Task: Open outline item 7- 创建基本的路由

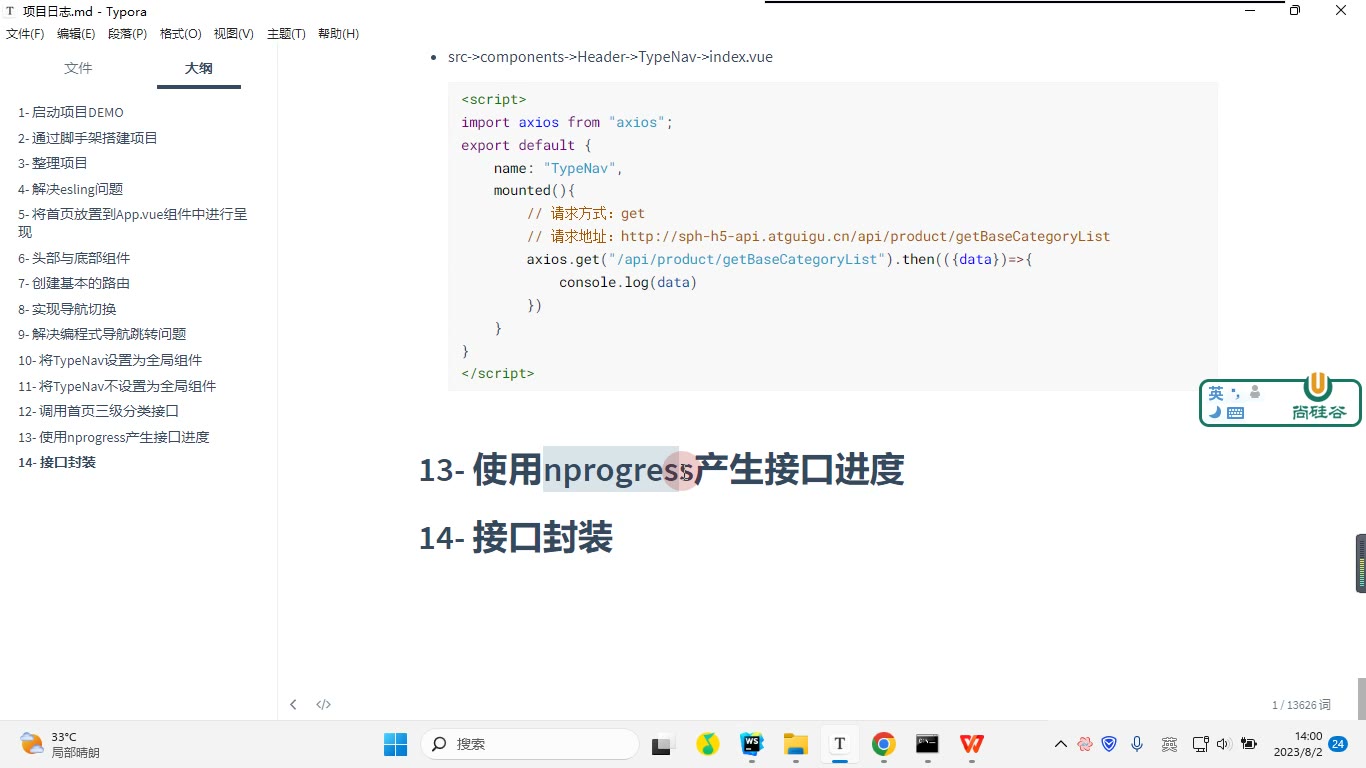Action: [x=74, y=283]
